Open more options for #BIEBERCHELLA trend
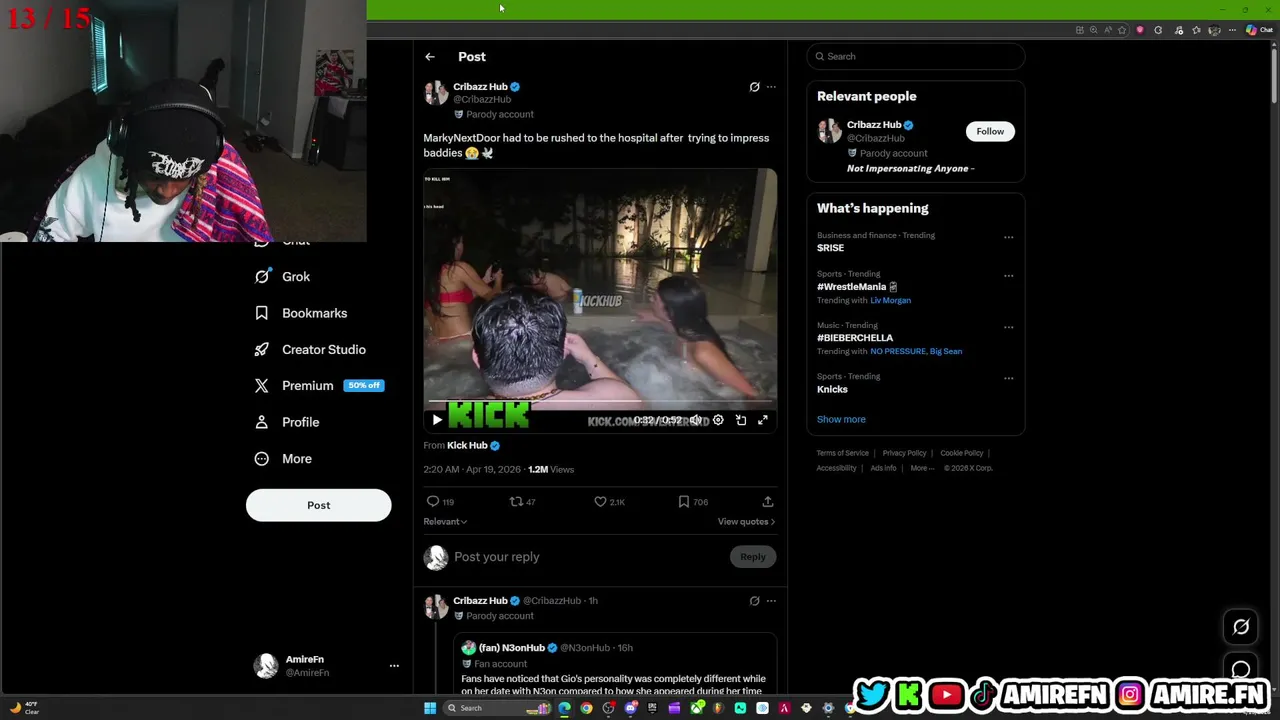The width and height of the screenshot is (1280, 720). pos(1008,327)
